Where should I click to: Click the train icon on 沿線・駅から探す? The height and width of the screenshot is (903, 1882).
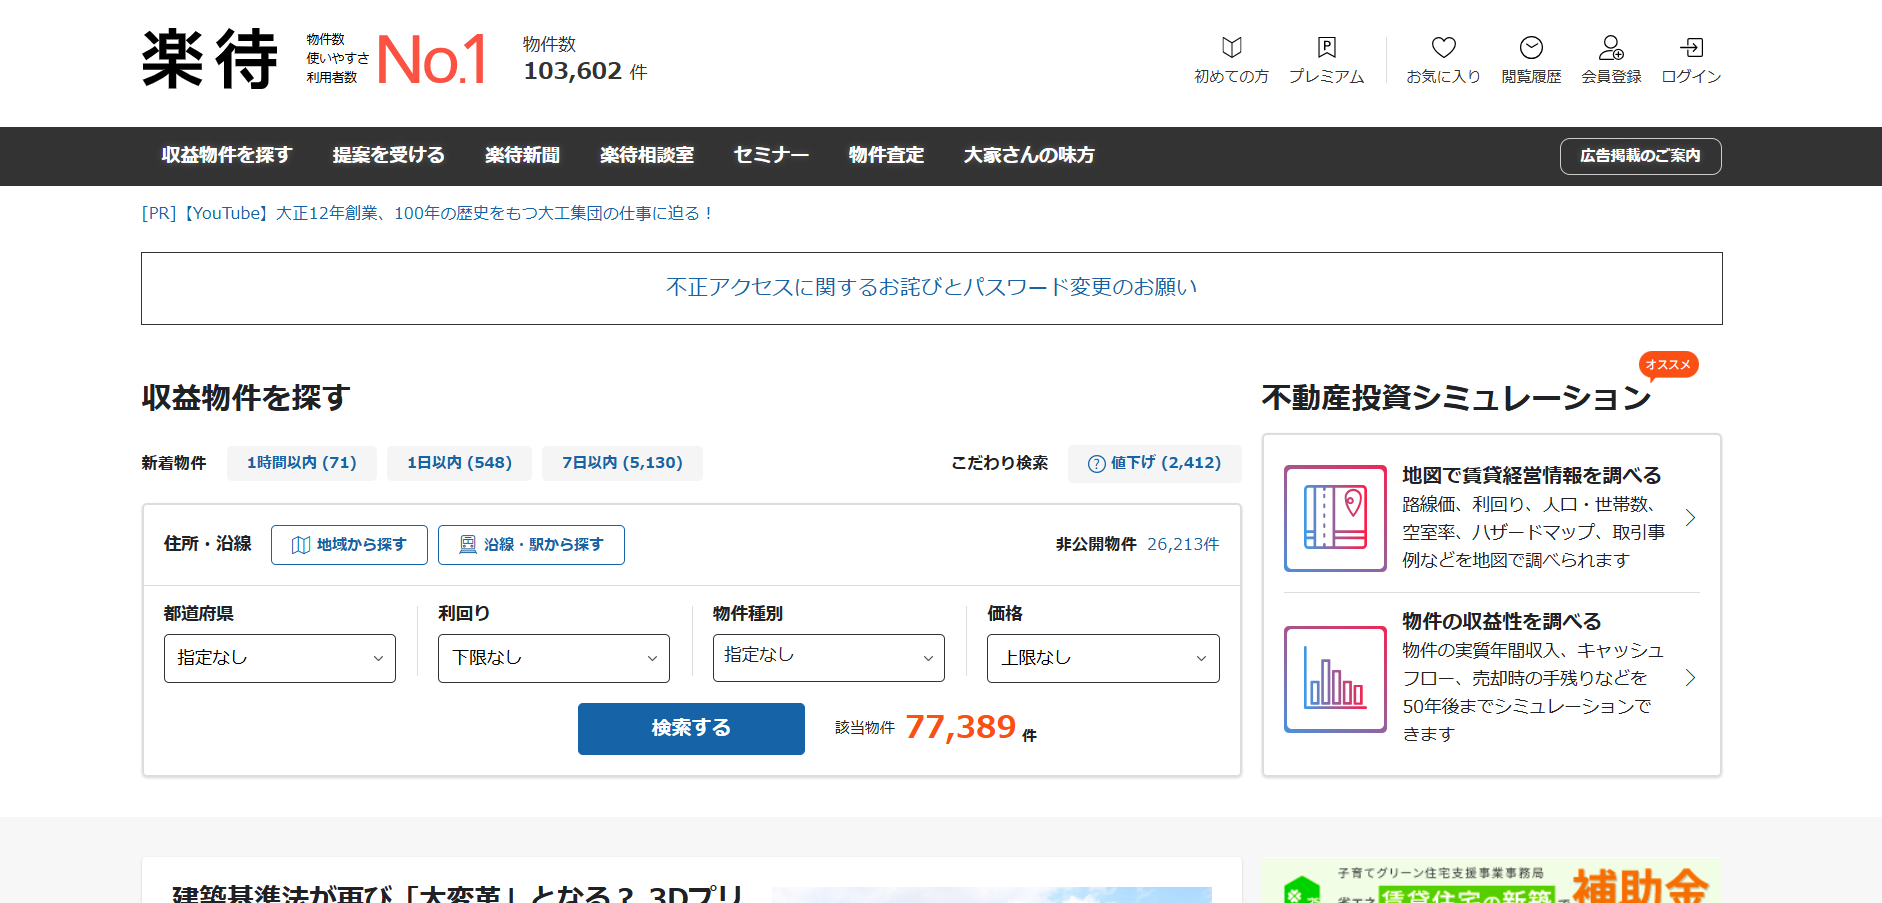point(468,545)
